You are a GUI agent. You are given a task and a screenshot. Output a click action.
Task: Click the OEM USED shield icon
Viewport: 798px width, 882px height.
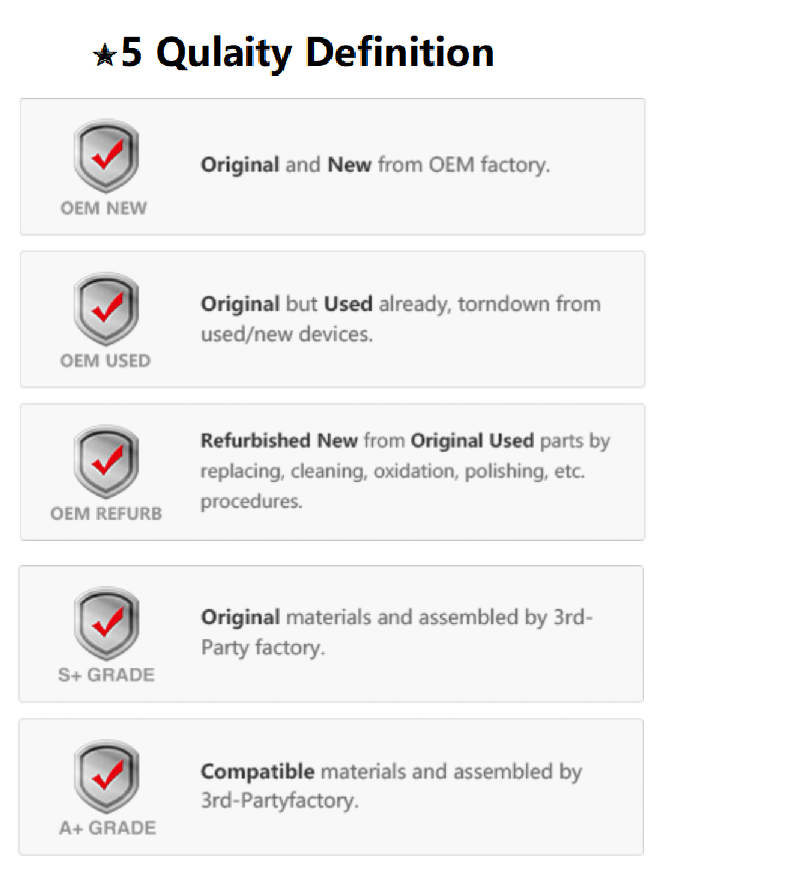coord(106,309)
